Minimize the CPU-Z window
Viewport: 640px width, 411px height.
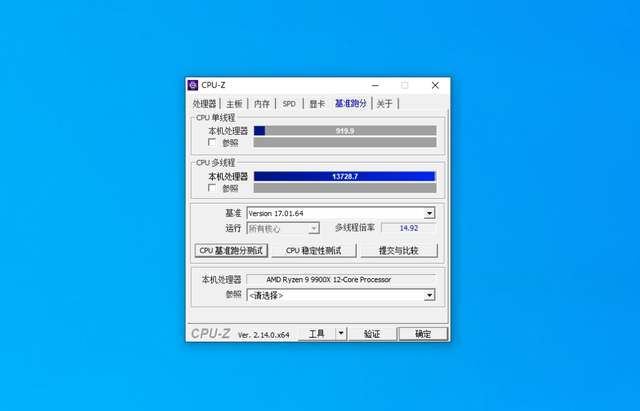click(375, 85)
